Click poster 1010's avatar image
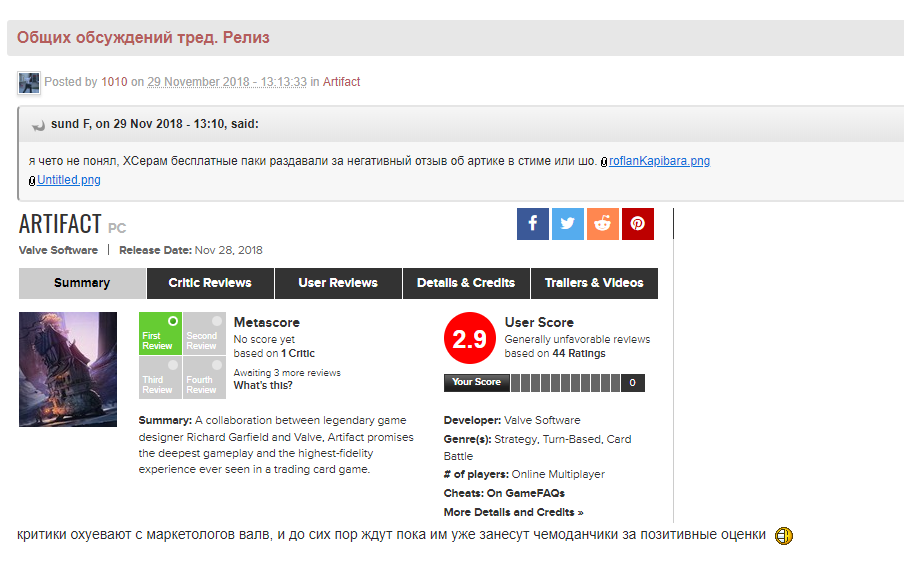904x561 pixels. click(29, 82)
